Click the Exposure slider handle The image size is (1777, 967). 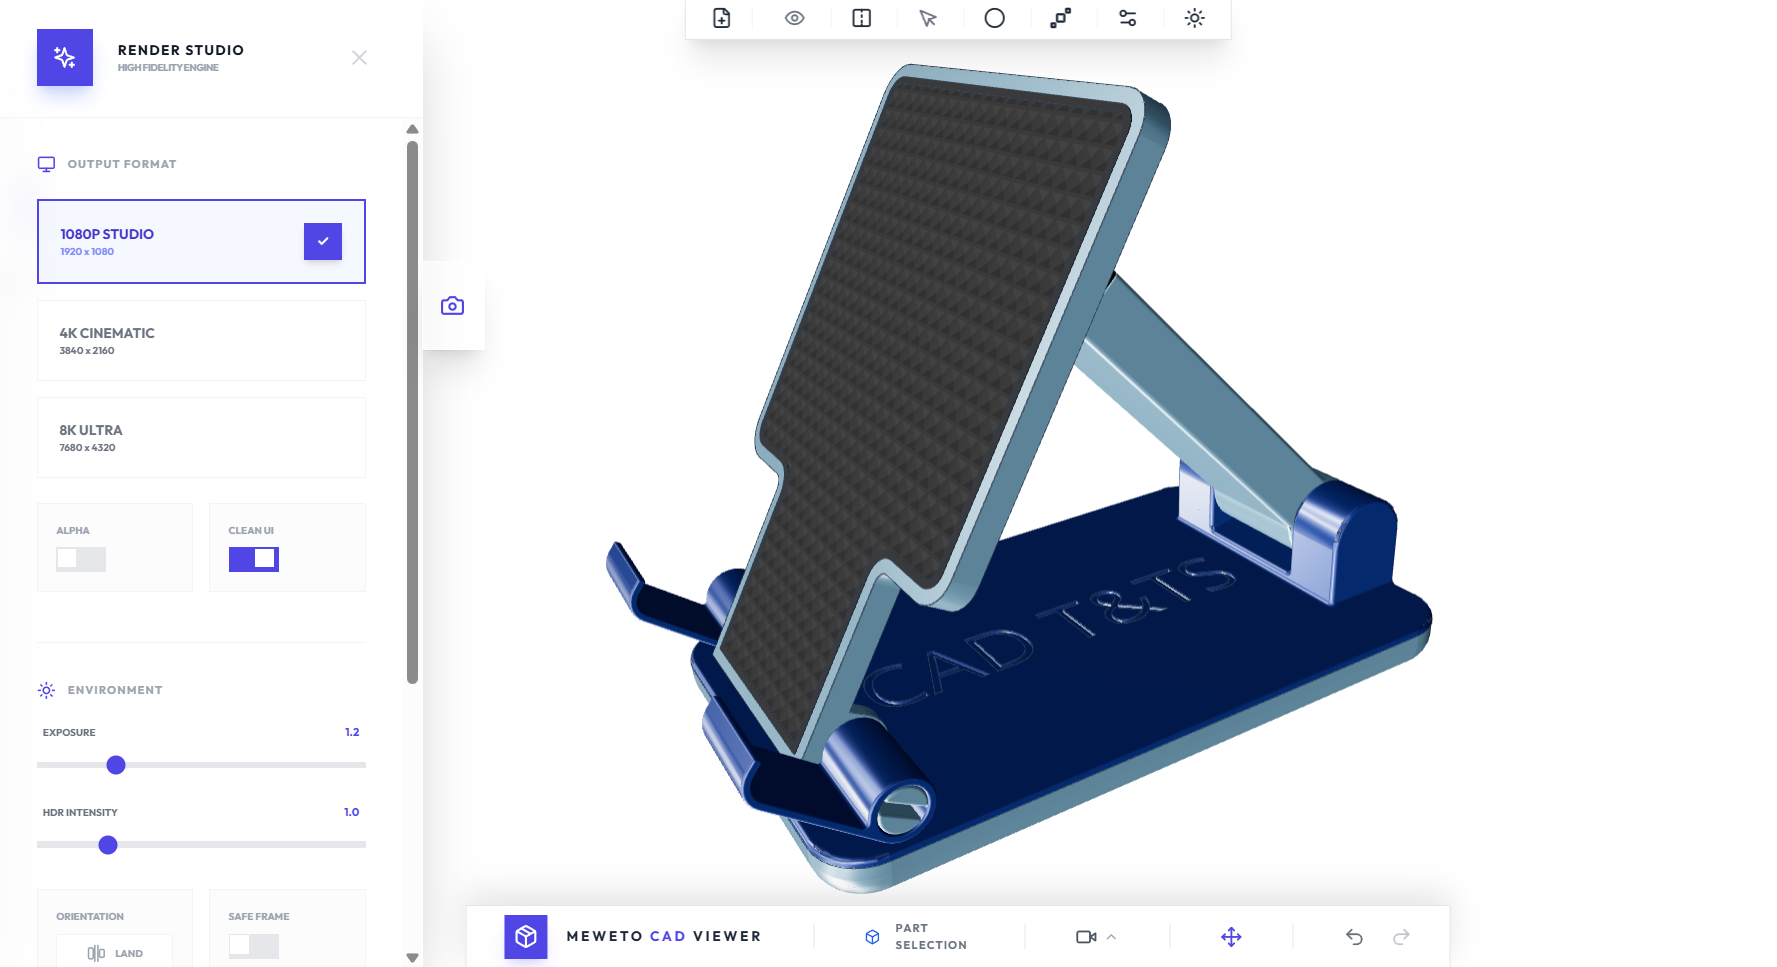[116, 765]
